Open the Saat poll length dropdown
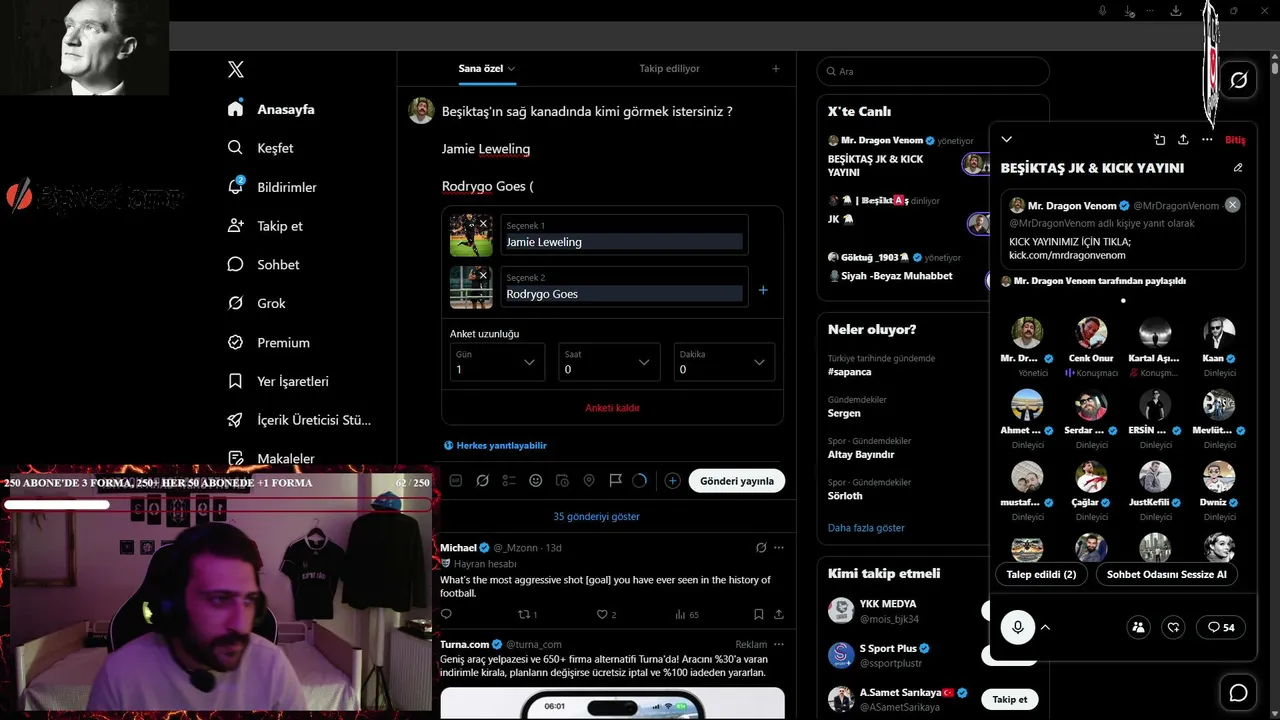Viewport: 1280px width, 720px height. [609, 362]
